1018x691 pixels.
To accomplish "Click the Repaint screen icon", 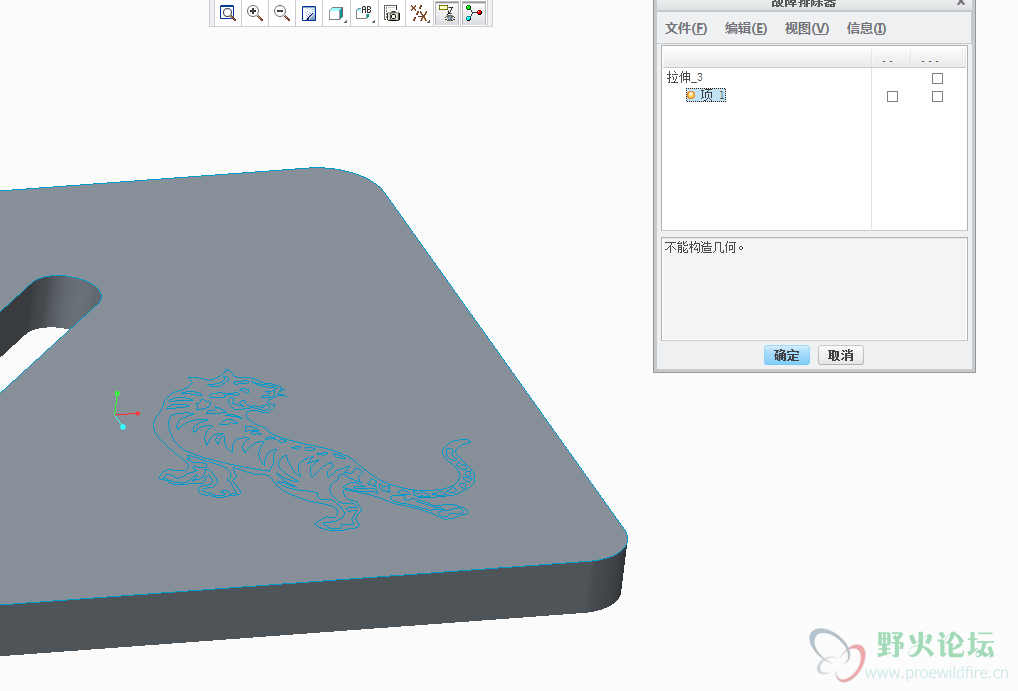I will [309, 13].
